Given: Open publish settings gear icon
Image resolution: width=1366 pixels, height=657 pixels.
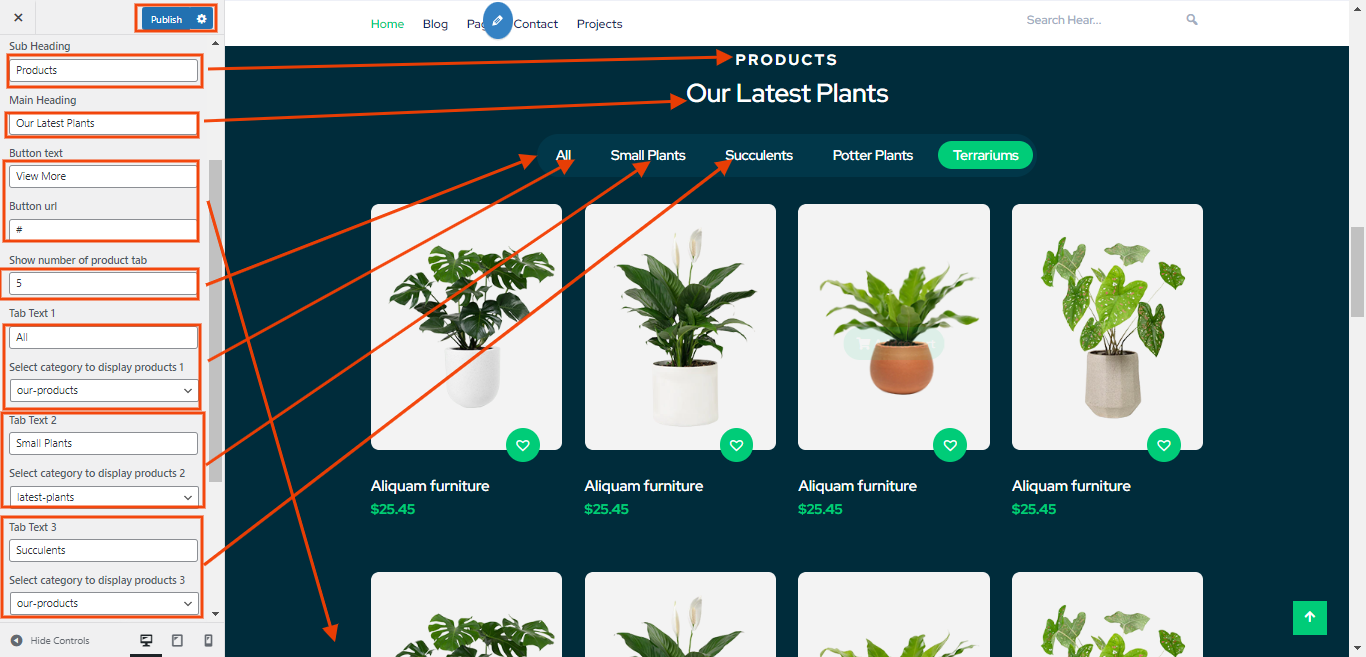Looking at the screenshot, I should pyautogui.click(x=202, y=19).
